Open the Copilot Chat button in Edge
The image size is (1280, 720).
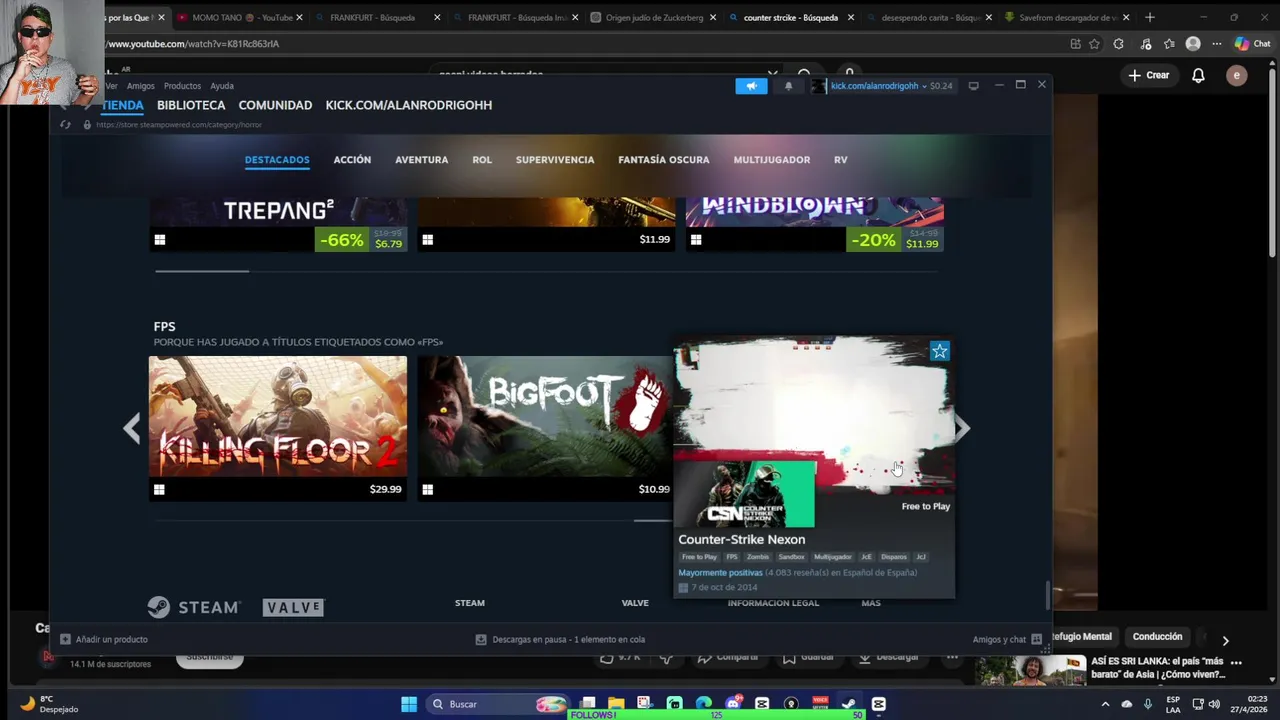[x=1253, y=44]
